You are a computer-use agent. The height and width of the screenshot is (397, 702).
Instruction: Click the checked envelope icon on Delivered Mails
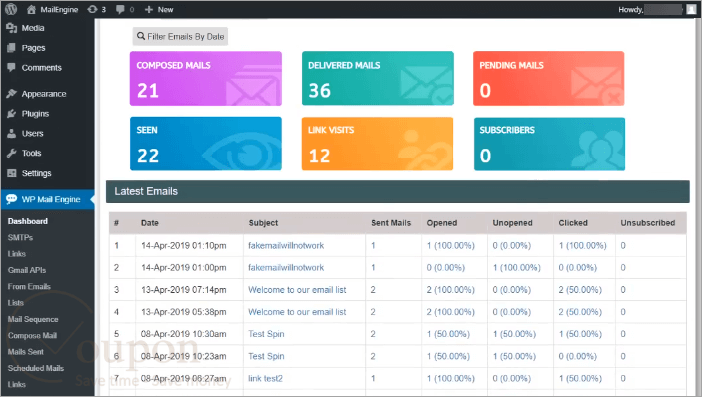(426, 85)
